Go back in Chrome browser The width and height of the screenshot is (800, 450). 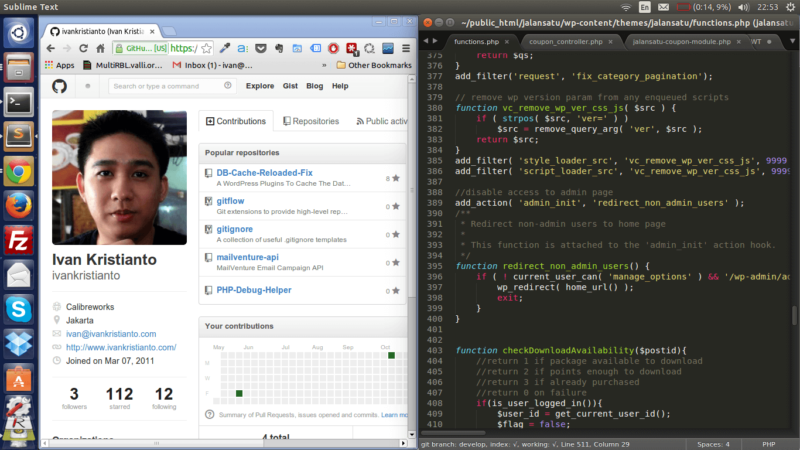coord(50,48)
